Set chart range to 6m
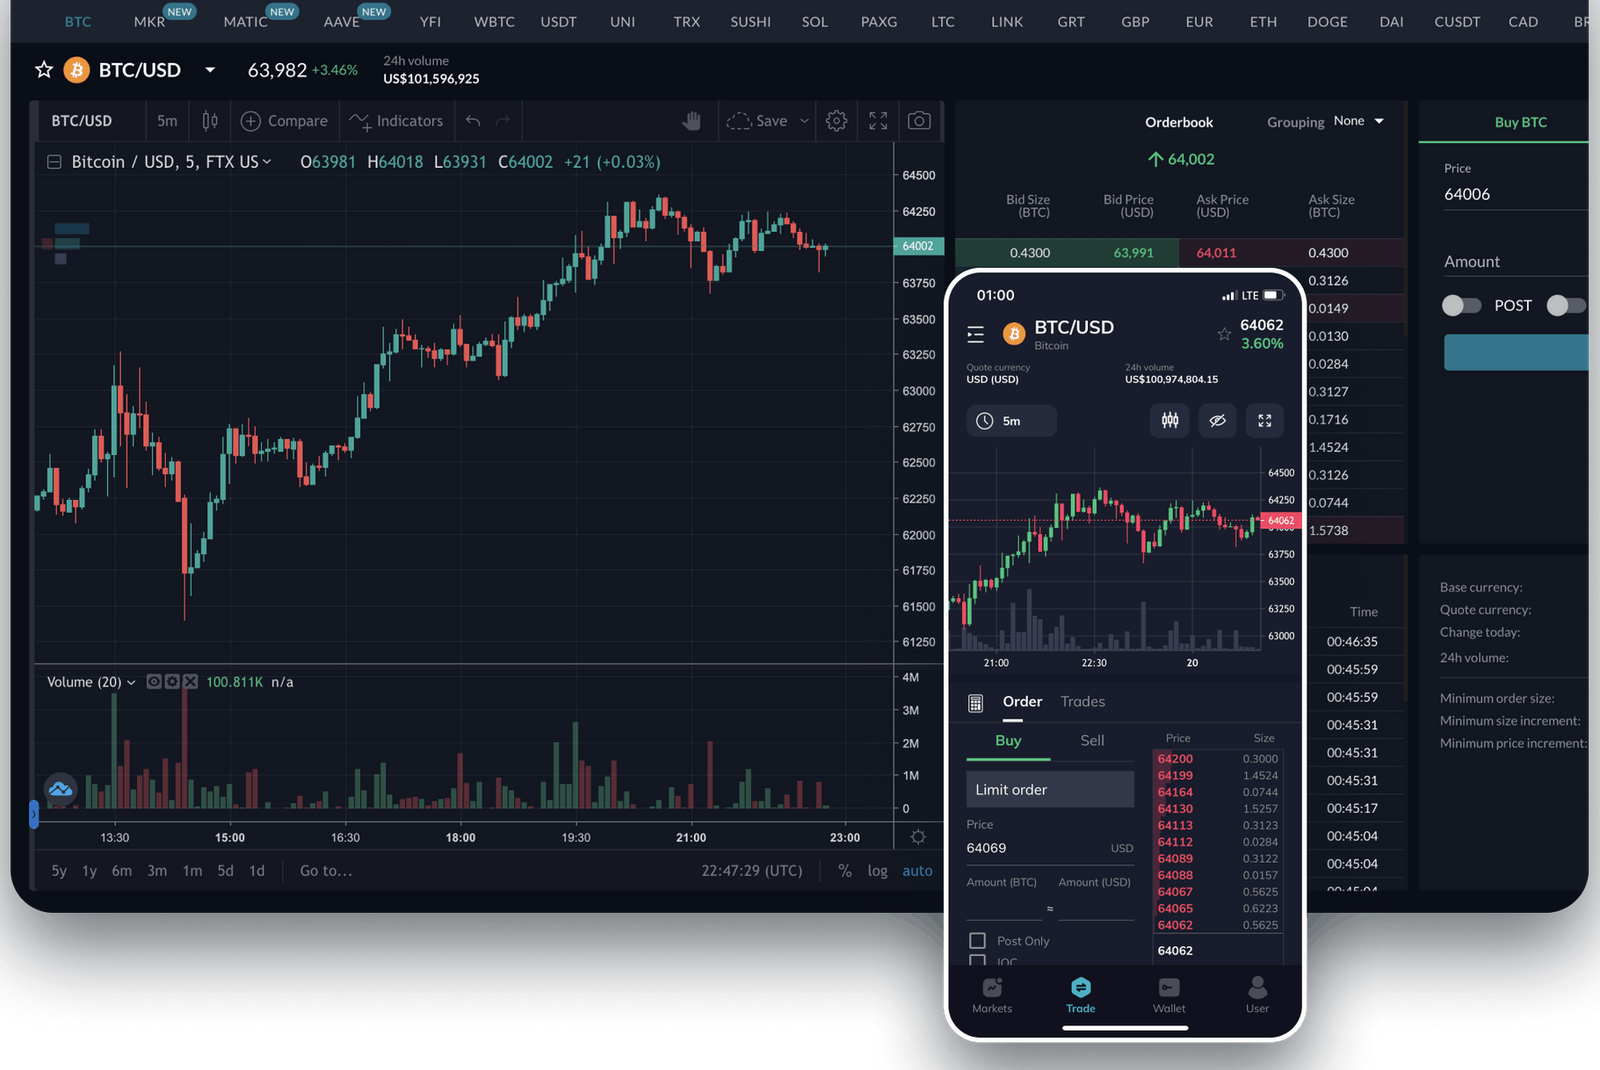The height and width of the screenshot is (1070, 1600). coord(122,871)
